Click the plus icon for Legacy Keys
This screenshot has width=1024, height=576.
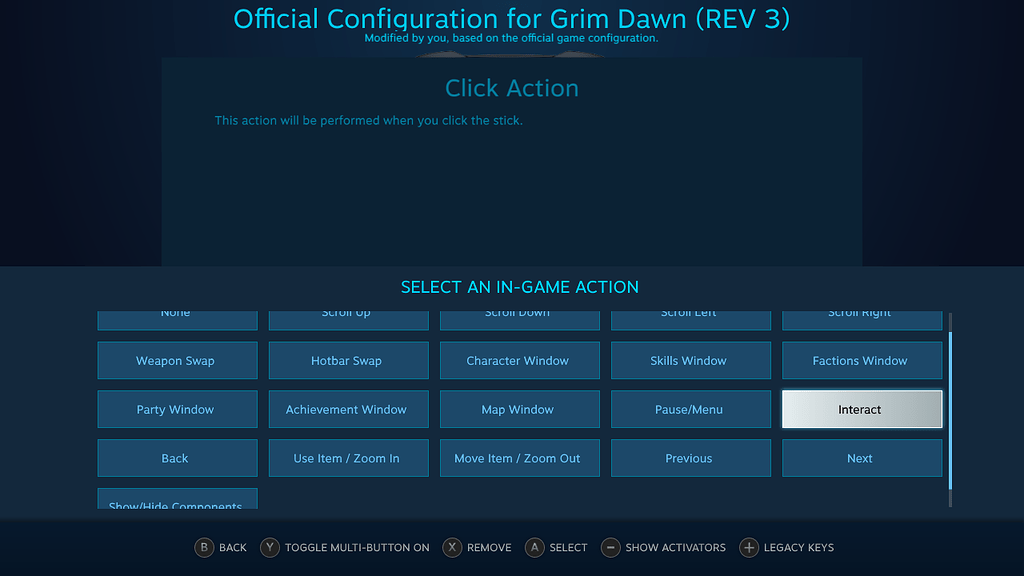coord(749,547)
